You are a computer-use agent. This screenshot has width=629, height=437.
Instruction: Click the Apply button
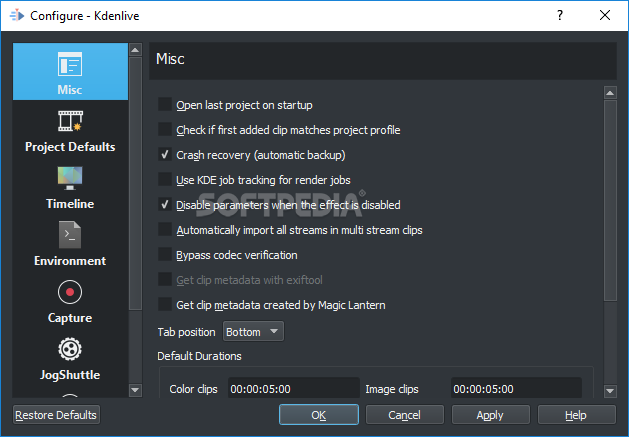pyautogui.click(x=490, y=415)
